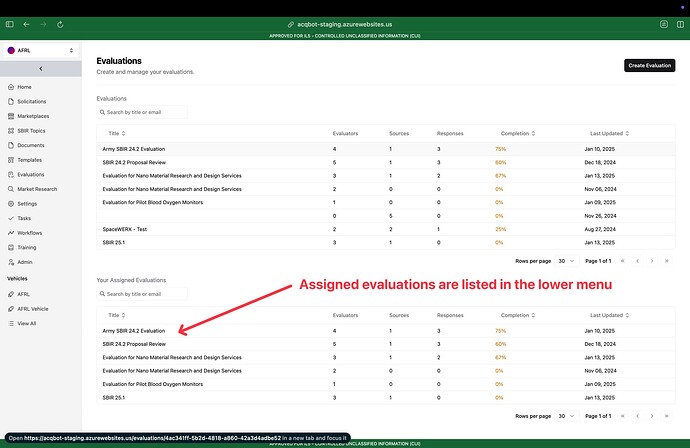The height and width of the screenshot is (448, 690).
Task: Sort assigned table by Title
Action: (117, 315)
